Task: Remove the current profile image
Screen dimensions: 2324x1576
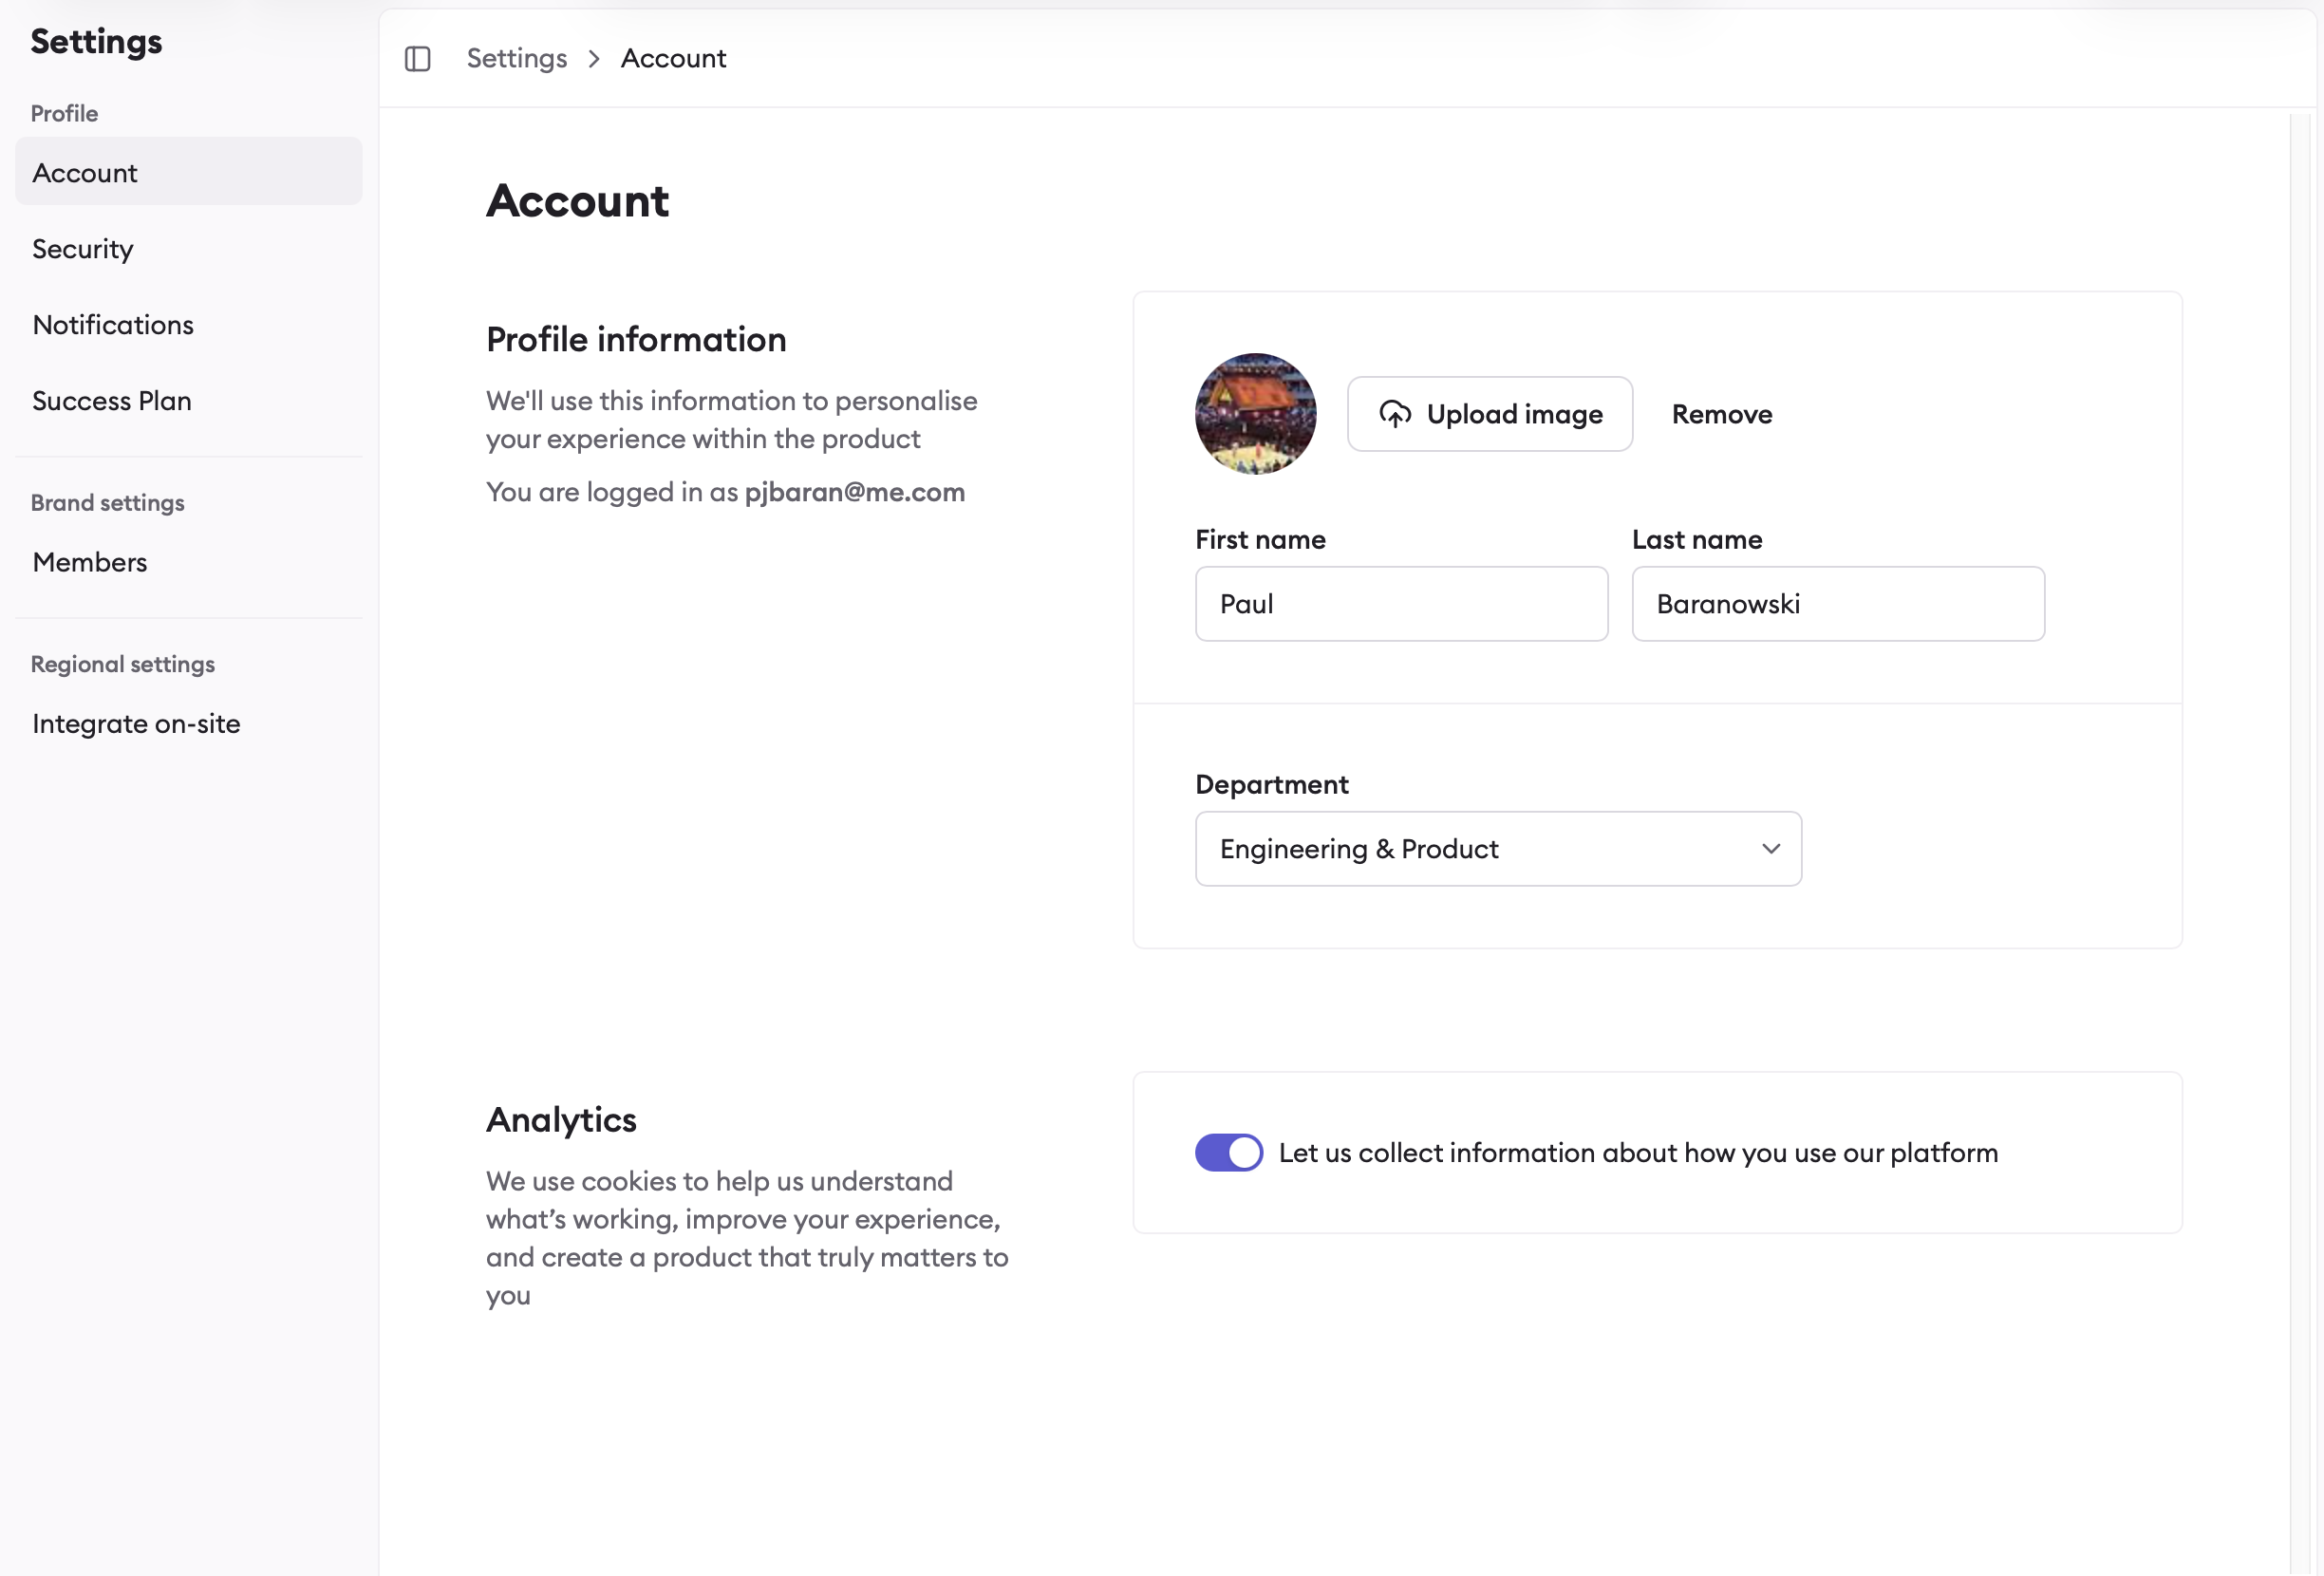Action: 1721,413
